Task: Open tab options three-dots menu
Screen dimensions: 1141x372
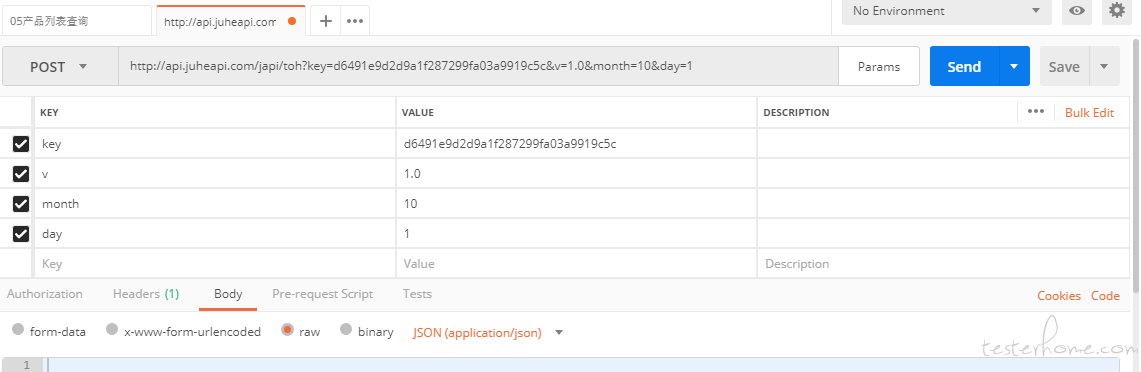Action: [355, 21]
